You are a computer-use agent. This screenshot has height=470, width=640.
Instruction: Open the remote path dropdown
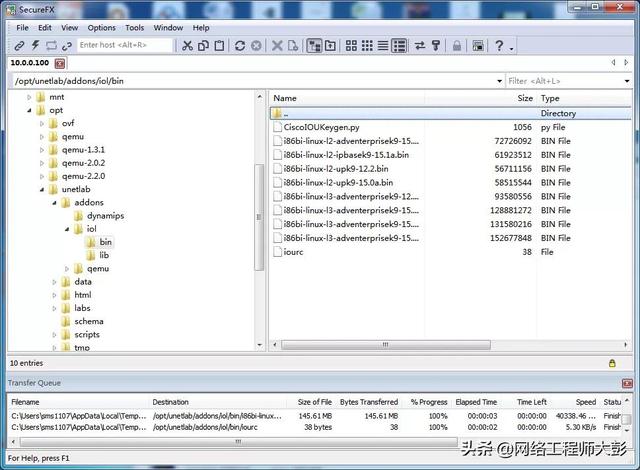coord(499,81)
